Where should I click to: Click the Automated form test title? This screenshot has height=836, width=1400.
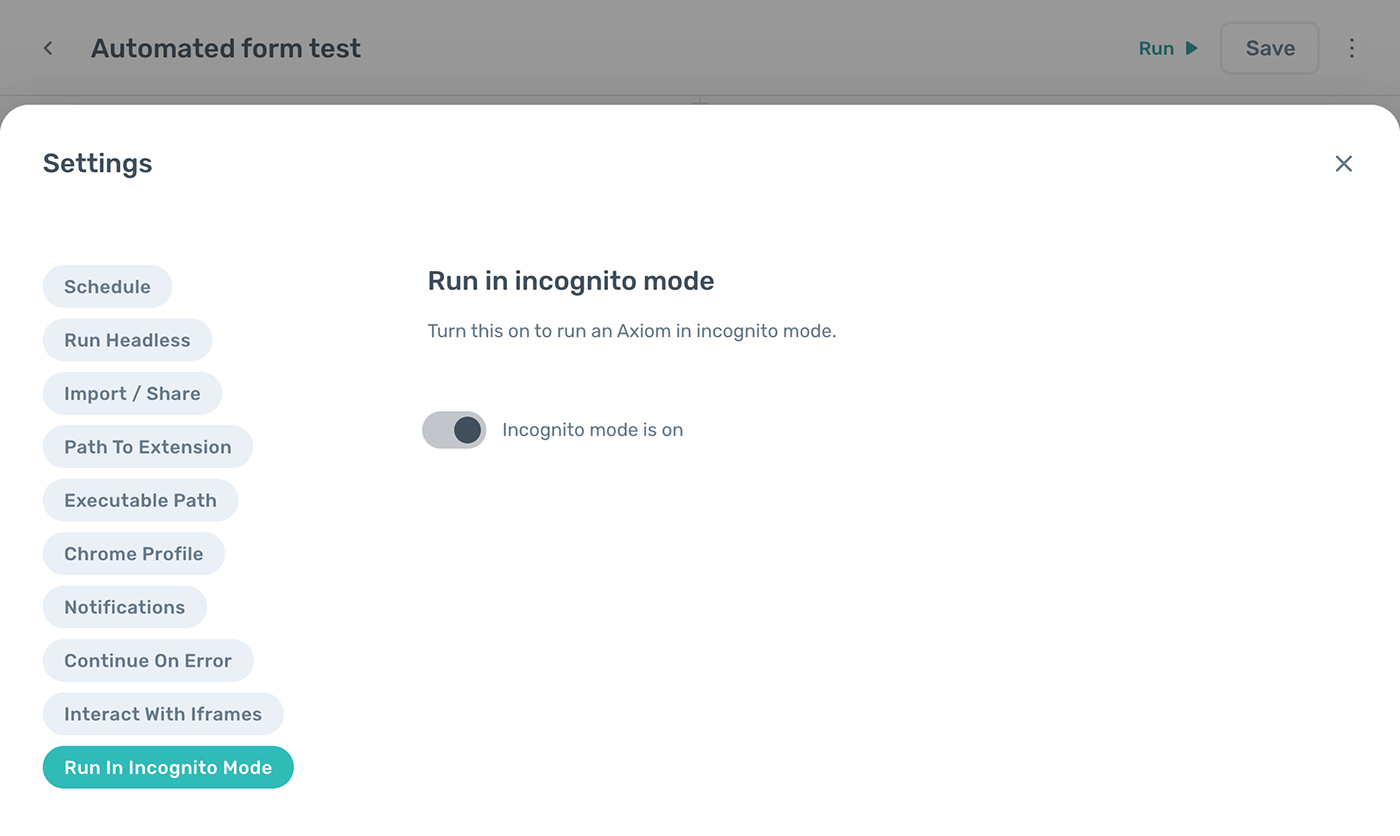click(x=226, y=48)
